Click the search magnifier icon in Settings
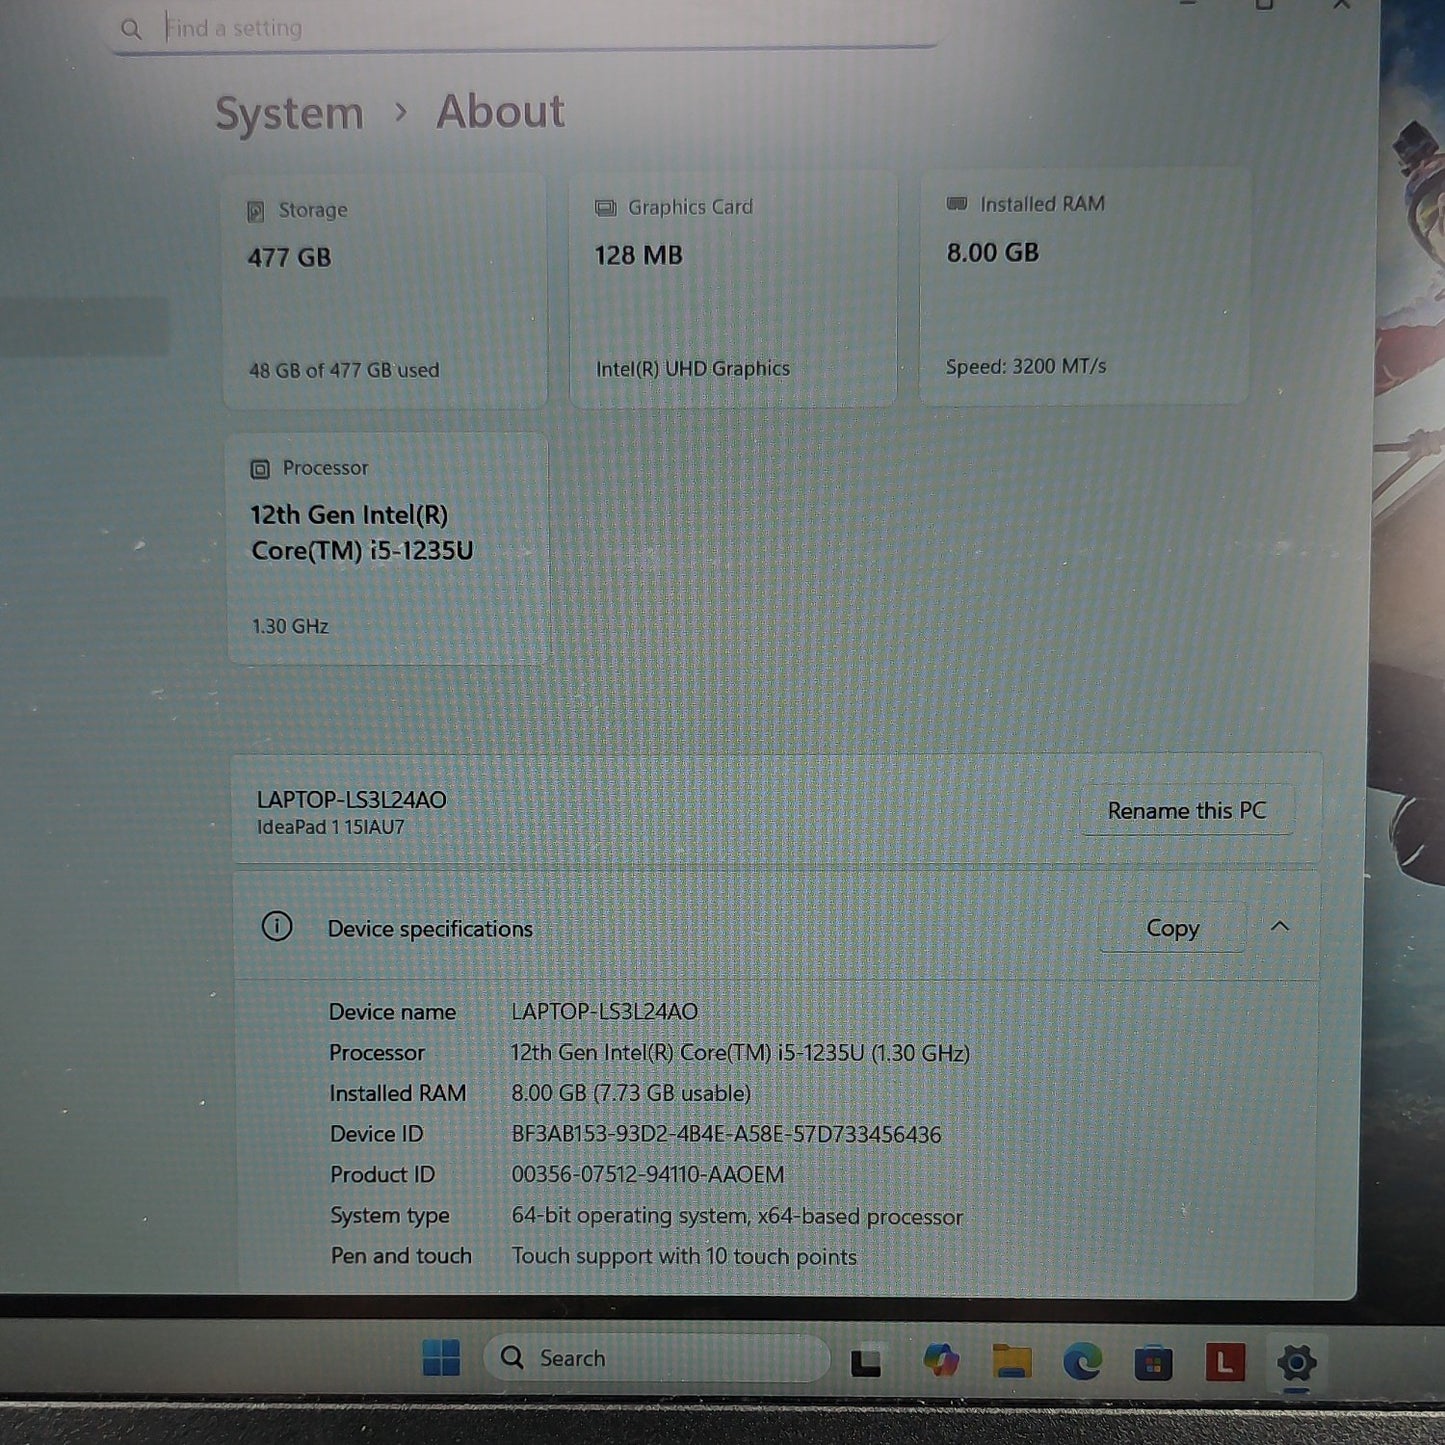The height and width of the screenshot is (1445, 1445). tap(131, 29)
